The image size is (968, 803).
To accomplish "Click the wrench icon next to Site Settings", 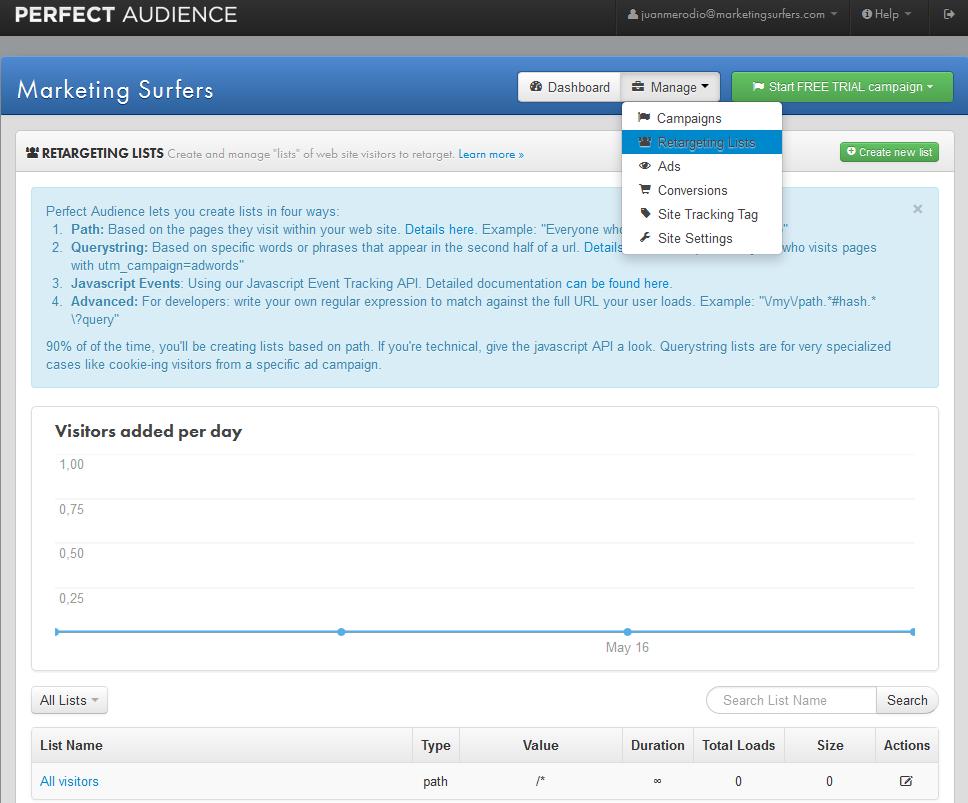I will coord(645,237).
